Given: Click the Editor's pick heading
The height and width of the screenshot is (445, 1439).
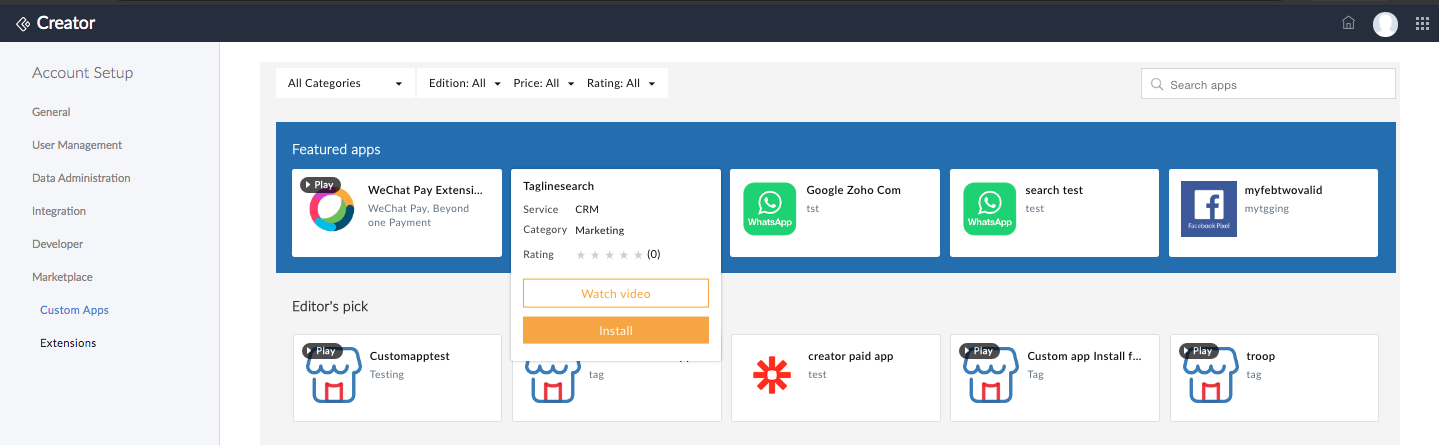Looking at the screenshot, I should point(330,306).
